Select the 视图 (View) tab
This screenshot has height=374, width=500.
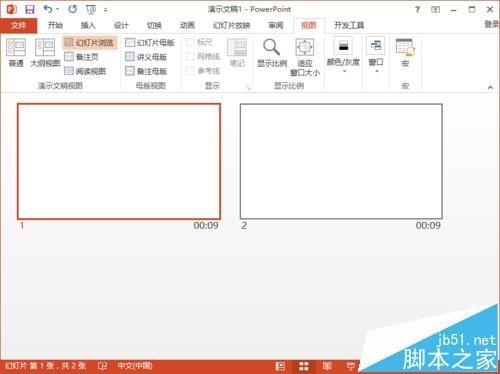click(309, 25)
